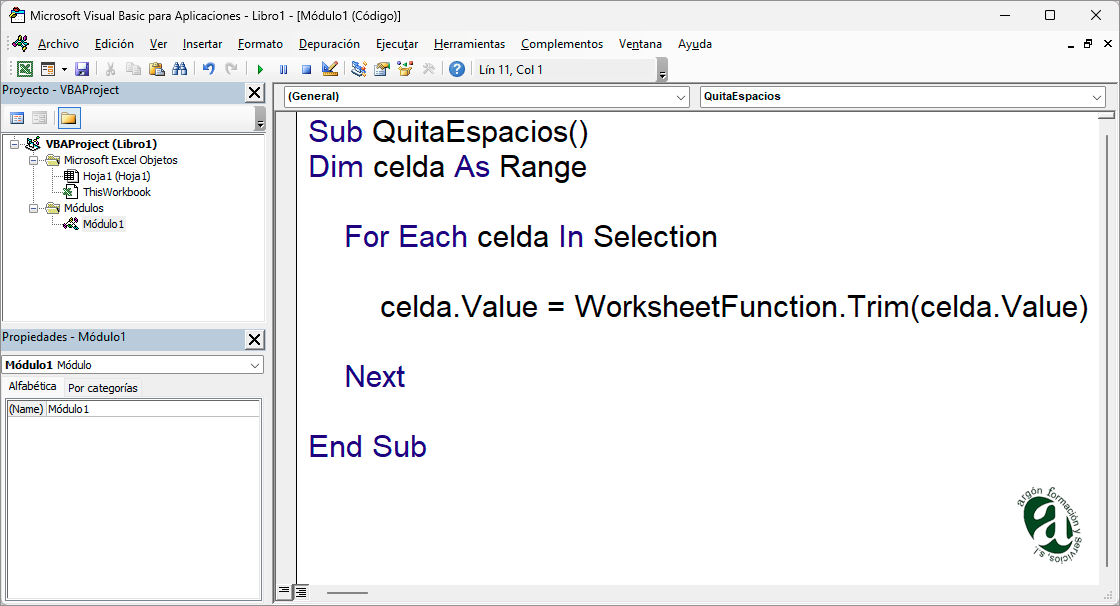Switch to the Por categorías tab
This screenshot has height=606, width=1120.
click(102, 388)
